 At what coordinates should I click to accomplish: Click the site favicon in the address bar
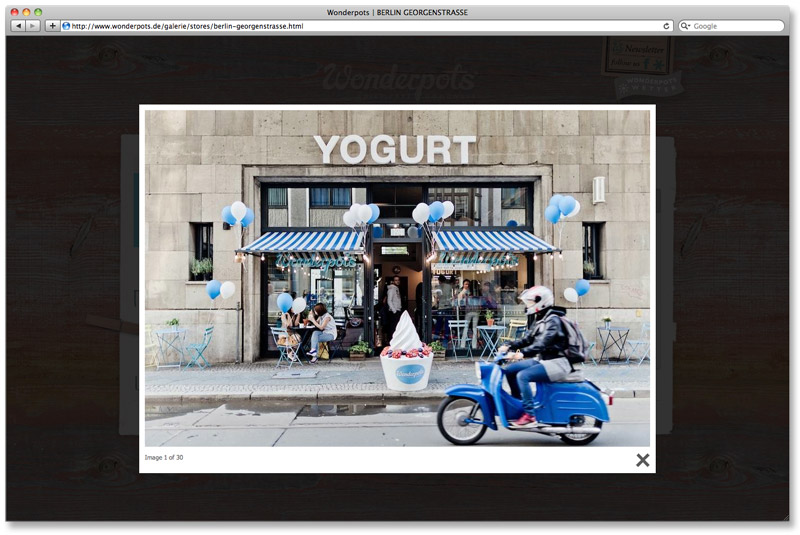coord(66,26)
